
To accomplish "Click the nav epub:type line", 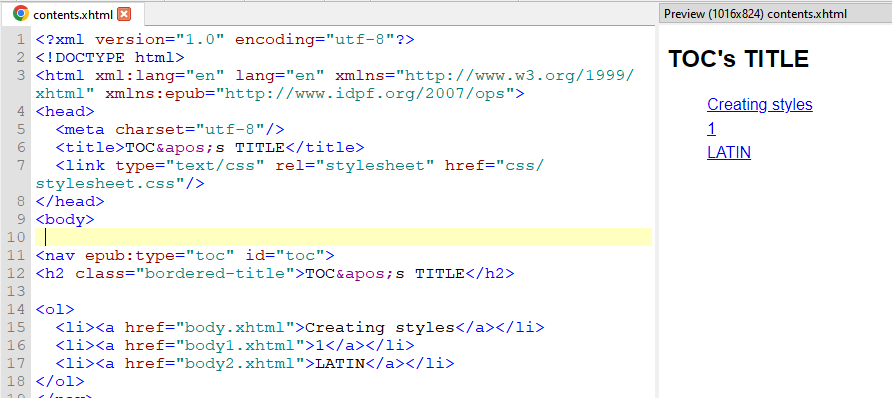I will coord(185,256).
